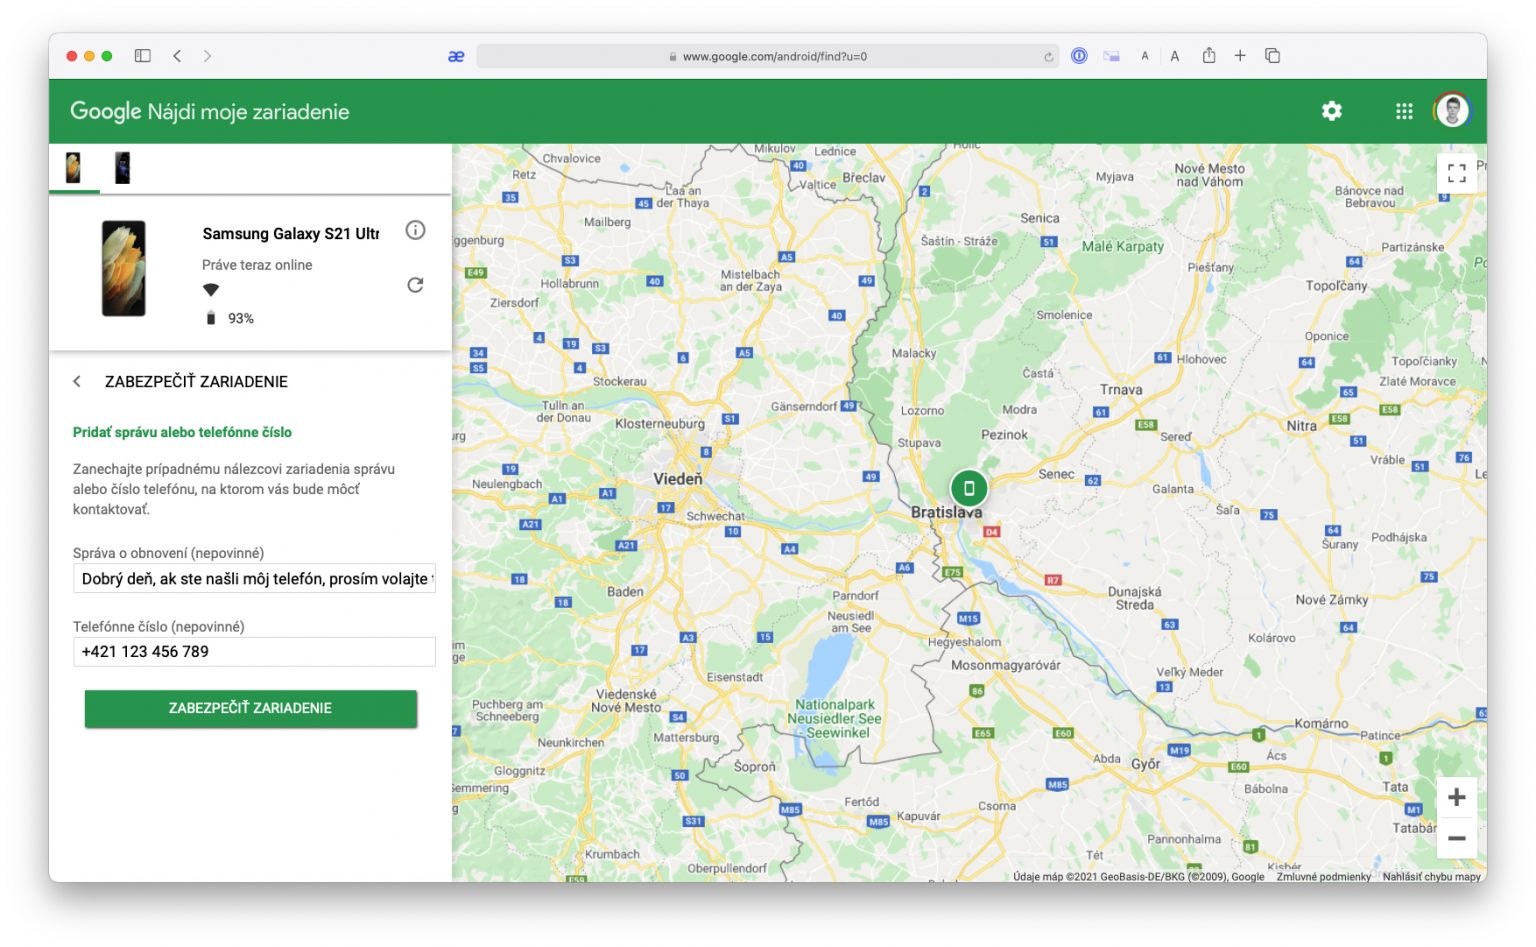Open the Google apps grid
The image size is (1536, 947).
[1404, 111]
